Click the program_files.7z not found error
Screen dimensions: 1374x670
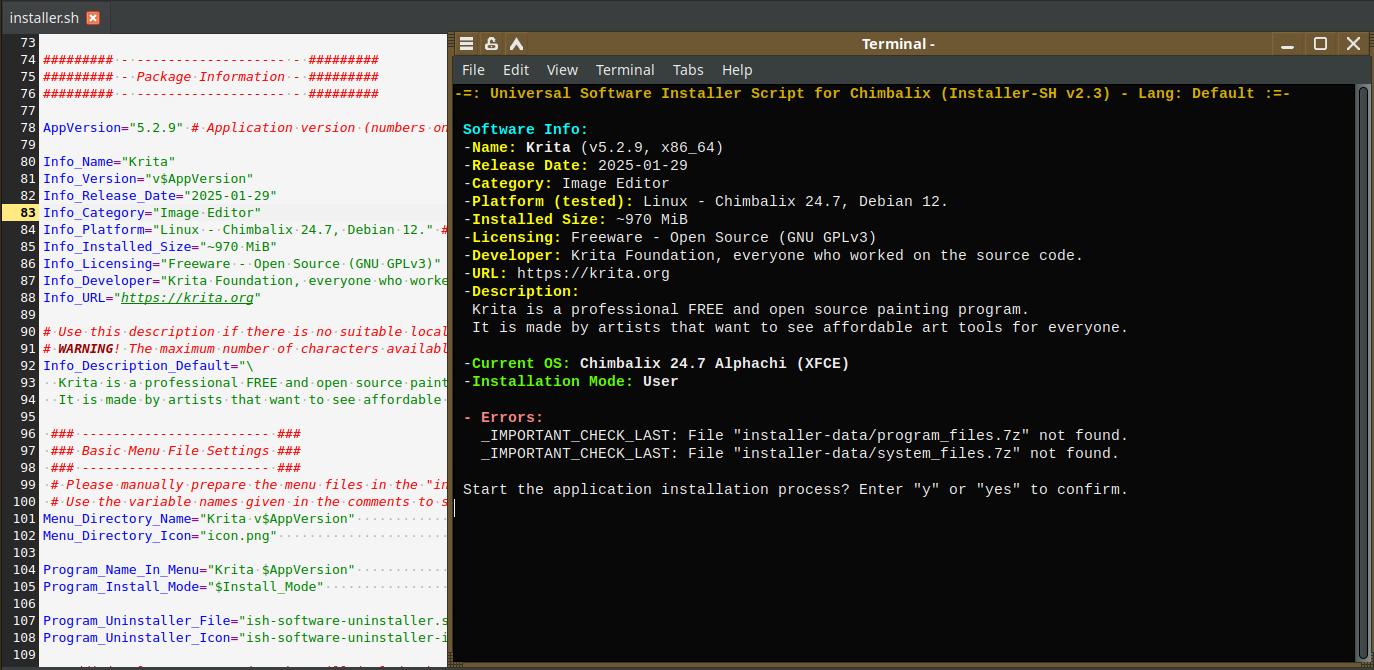click(x=804, y=435)
